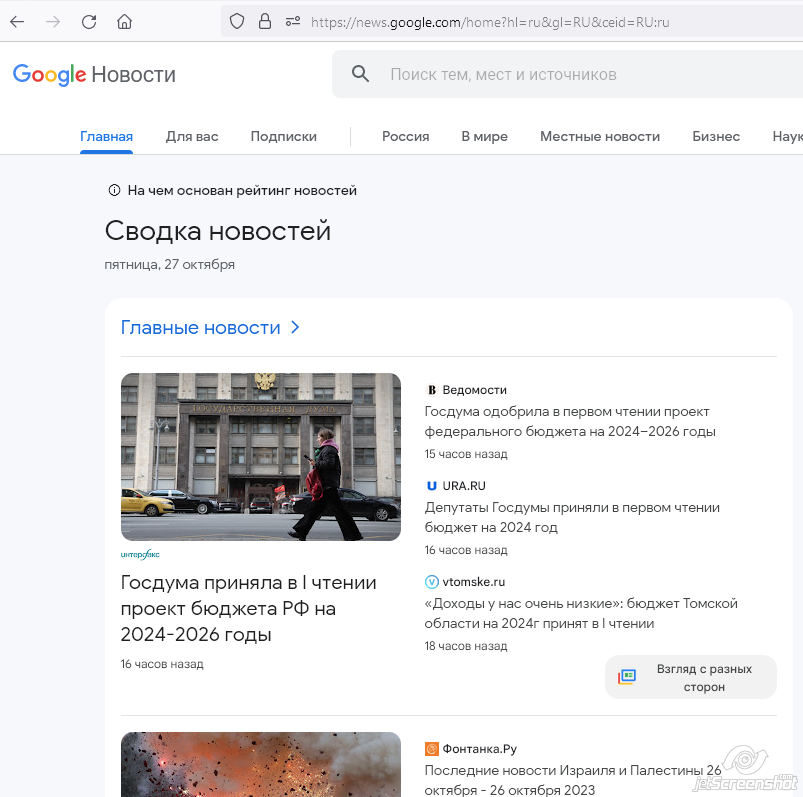This screenshot has width=803, height=797.
Task: Open Местные новости tab
Action: click(x=600, y=136)
